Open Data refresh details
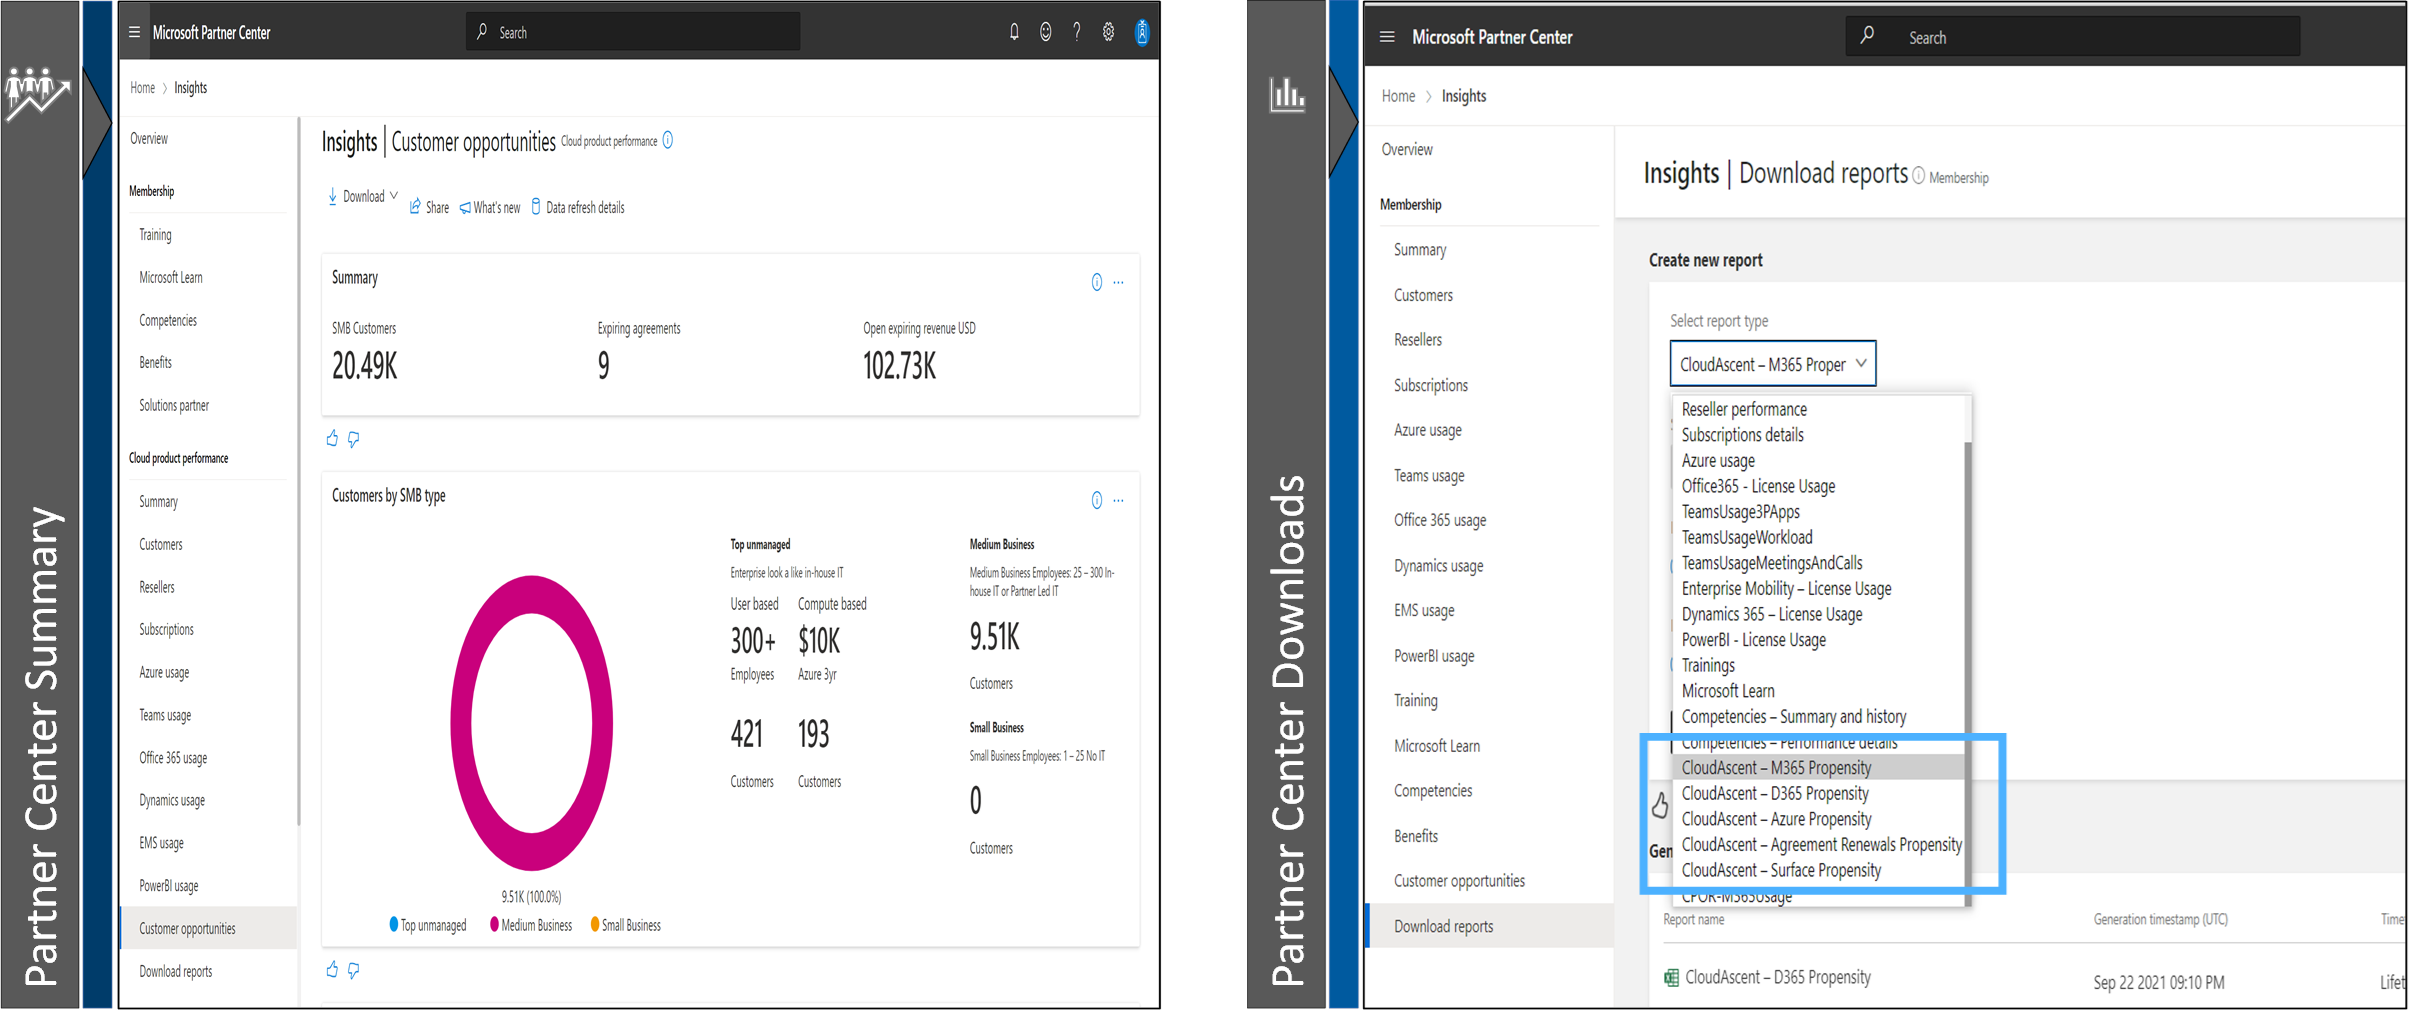This screenshot has width=2410, height=1012. [x=578, y=207]
